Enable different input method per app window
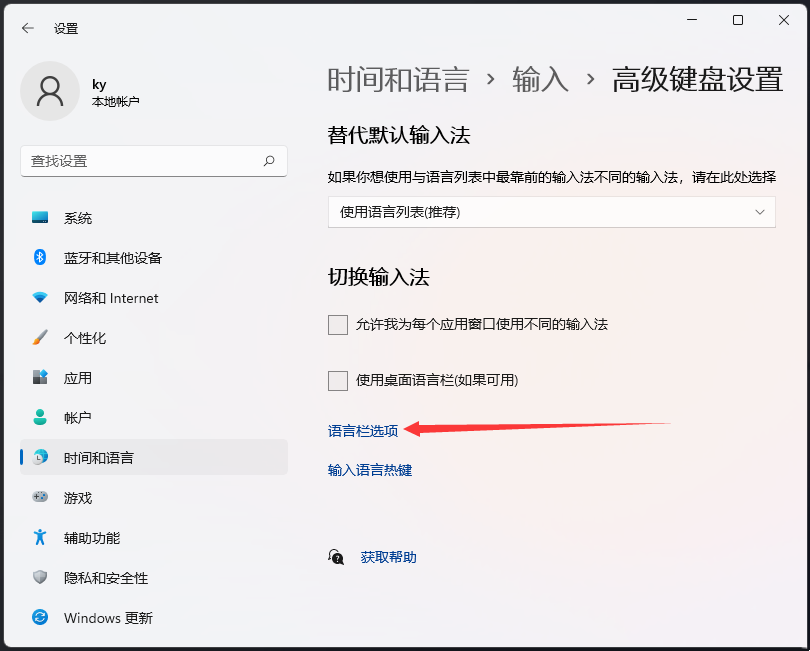The height and width of the screenshot is (651, 810). [x=338, y=325]
